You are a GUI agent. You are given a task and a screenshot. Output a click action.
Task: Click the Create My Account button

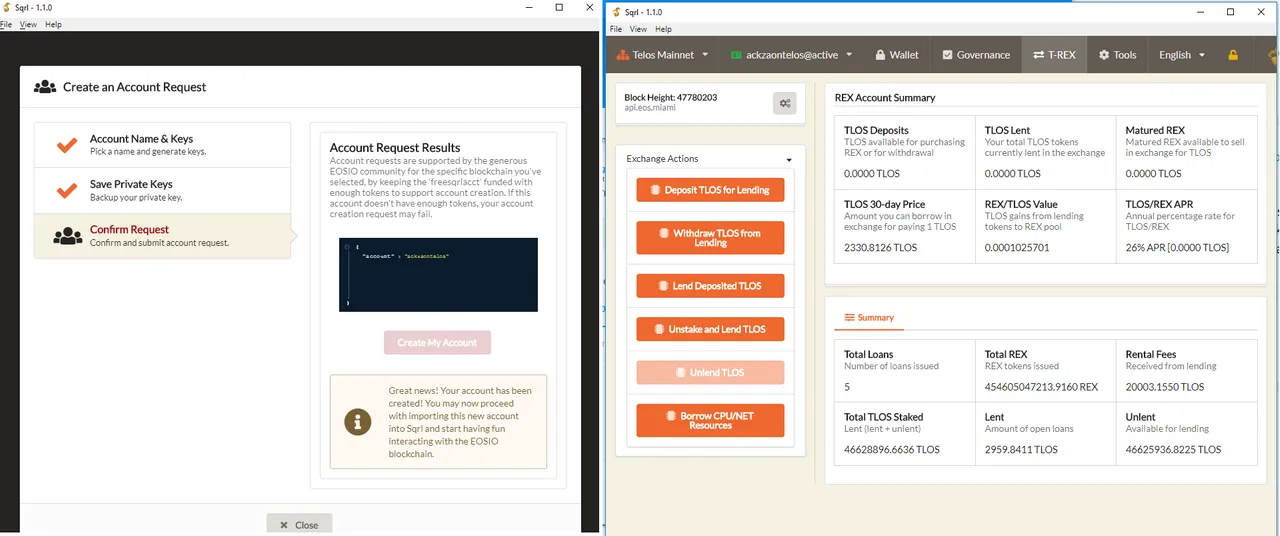[437, 342]
